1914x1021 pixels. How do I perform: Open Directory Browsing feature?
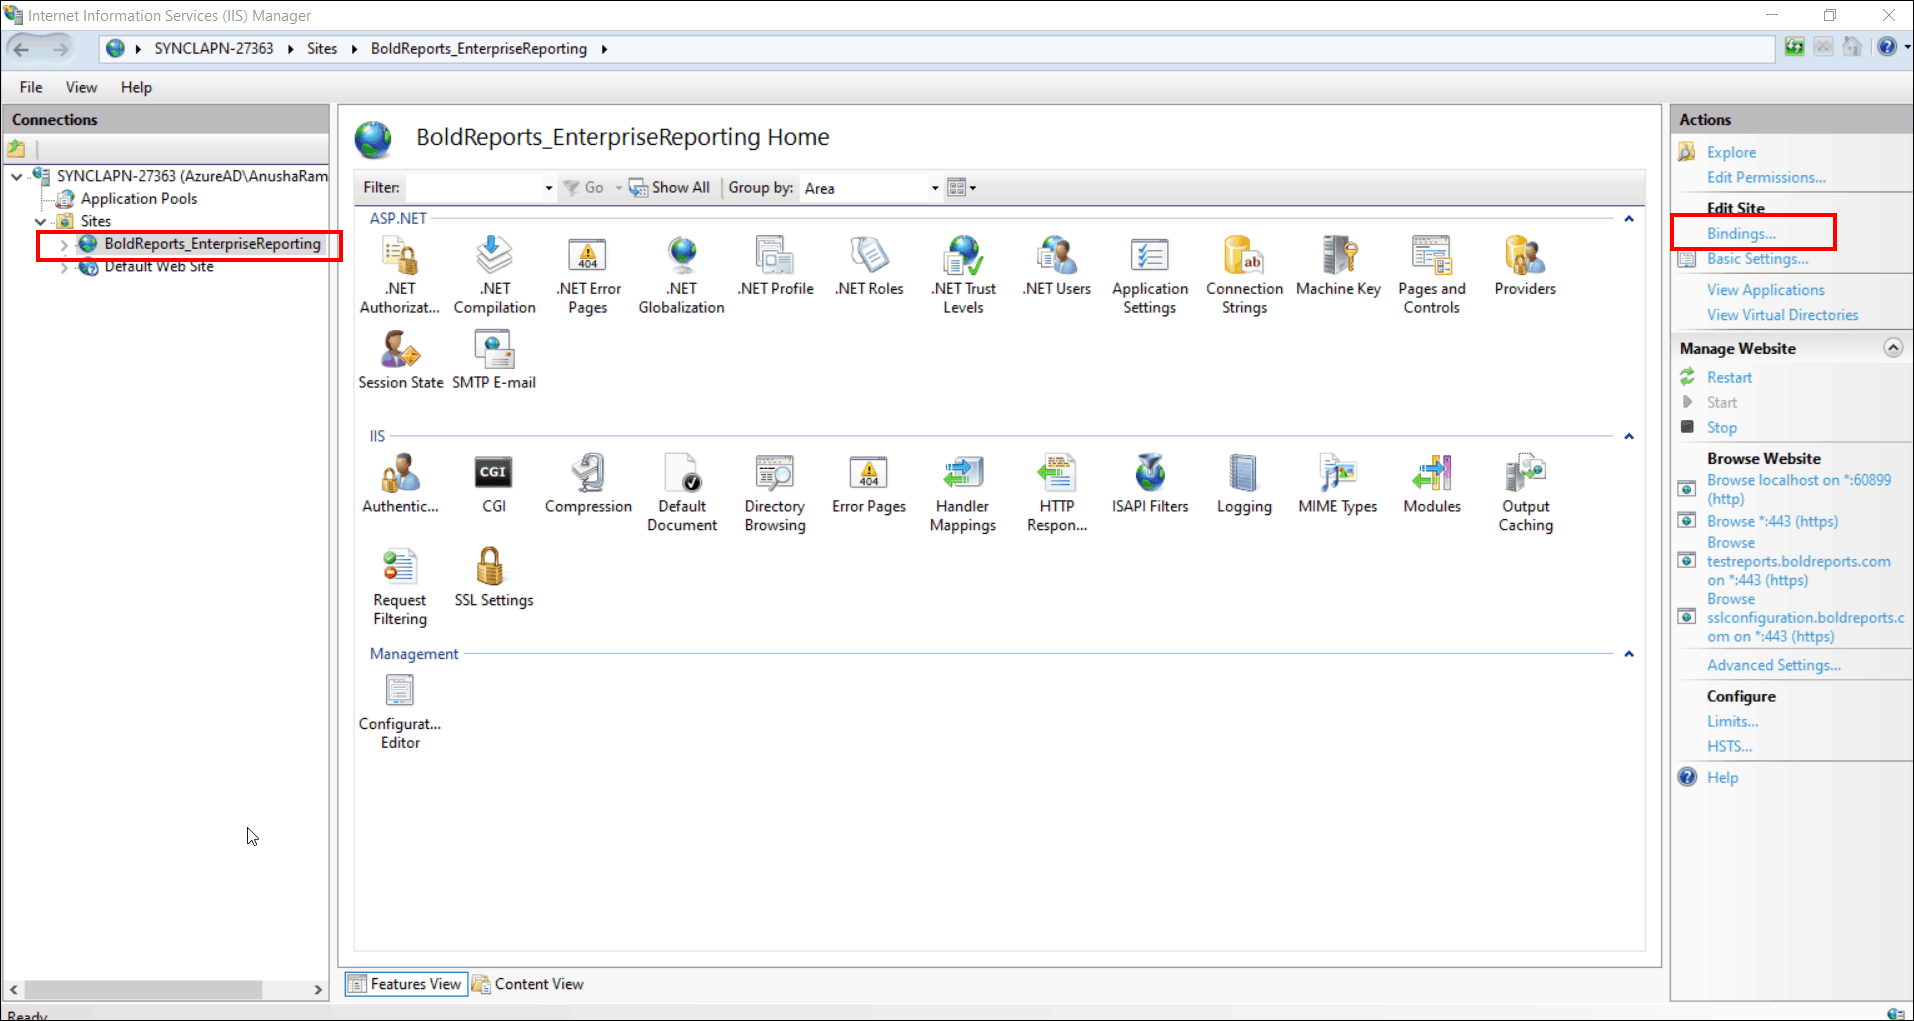coord(775,493)
